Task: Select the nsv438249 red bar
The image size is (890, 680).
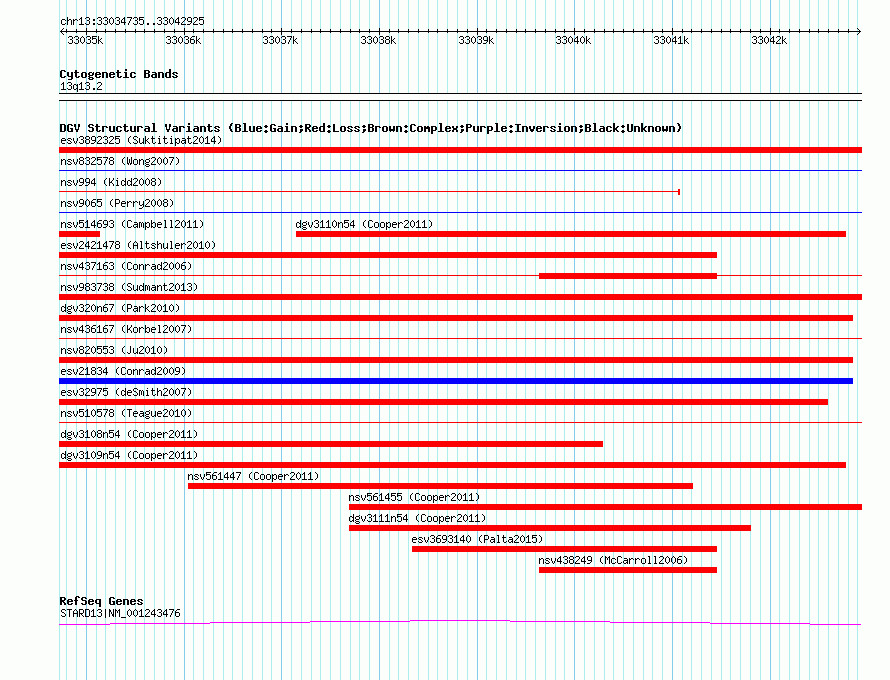Action: pyautogui.click(x=628, y=570)
